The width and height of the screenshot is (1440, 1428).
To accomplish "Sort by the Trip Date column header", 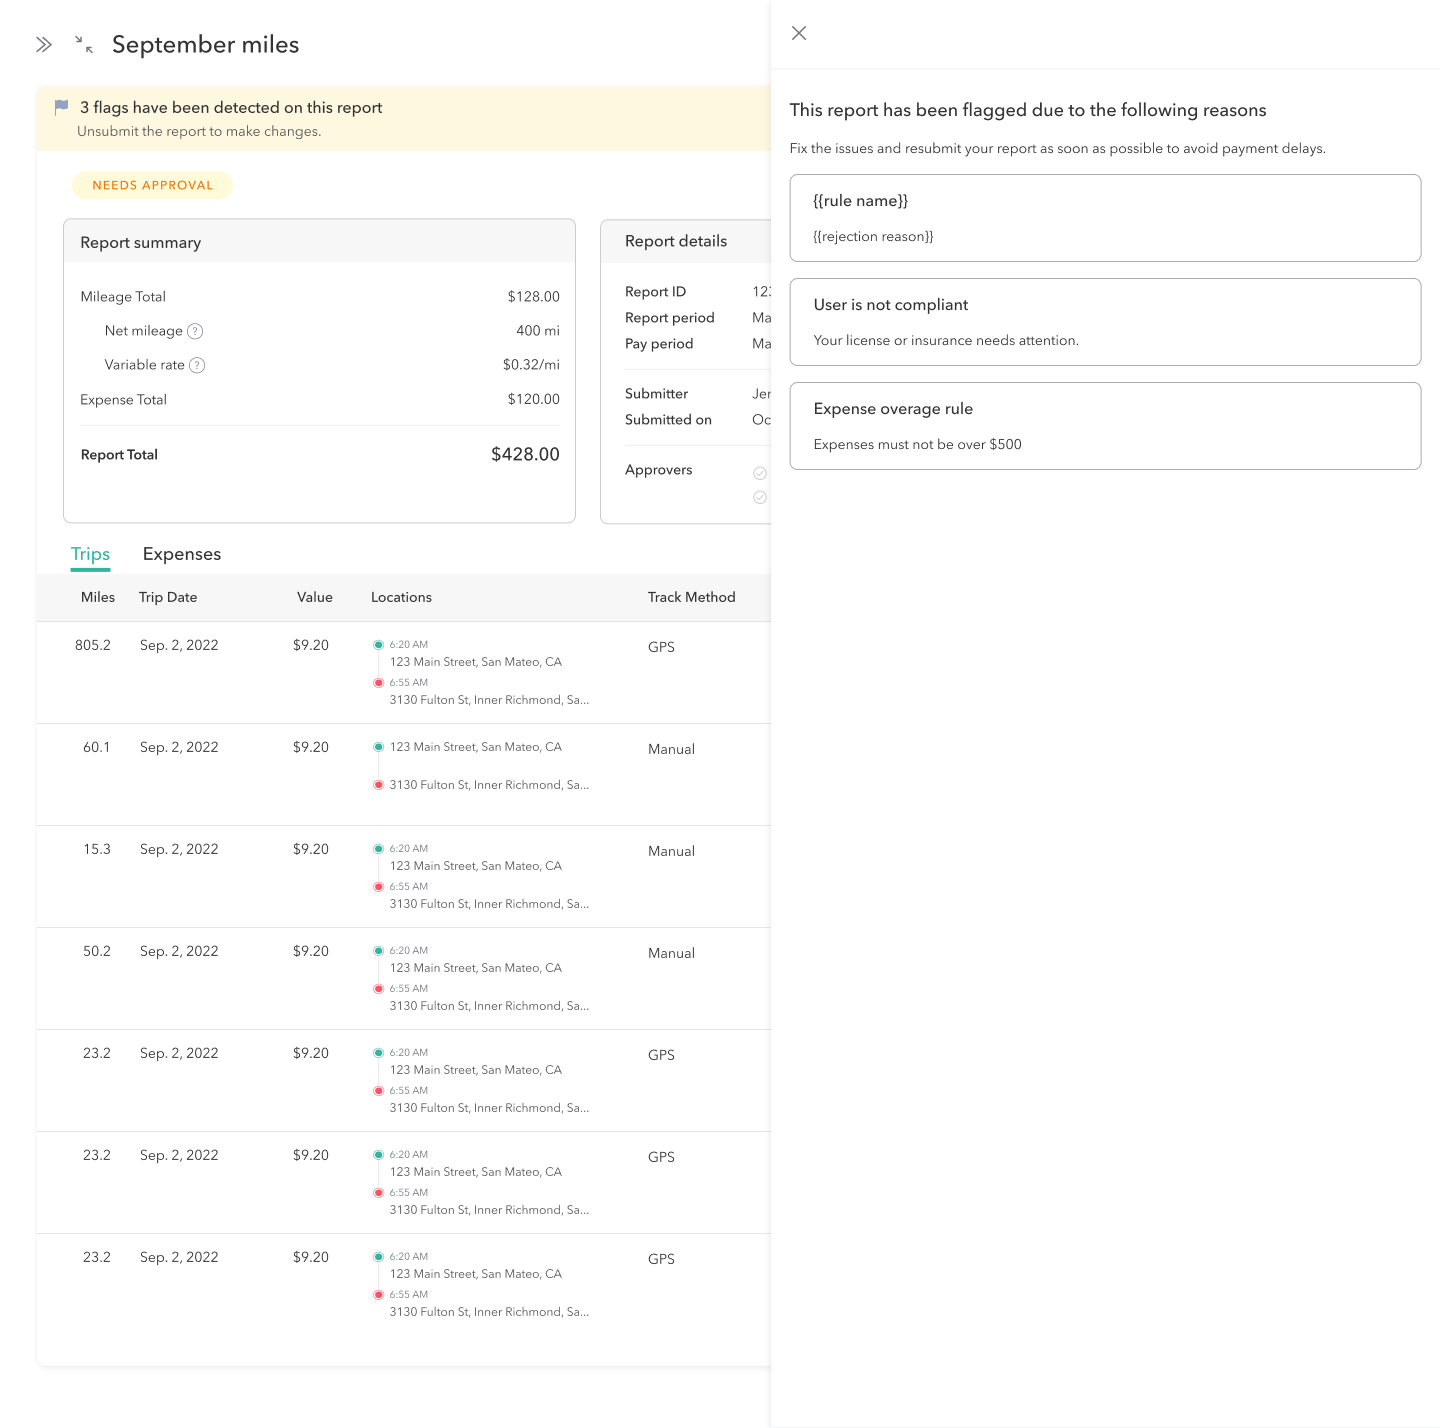I will [168, 597].
